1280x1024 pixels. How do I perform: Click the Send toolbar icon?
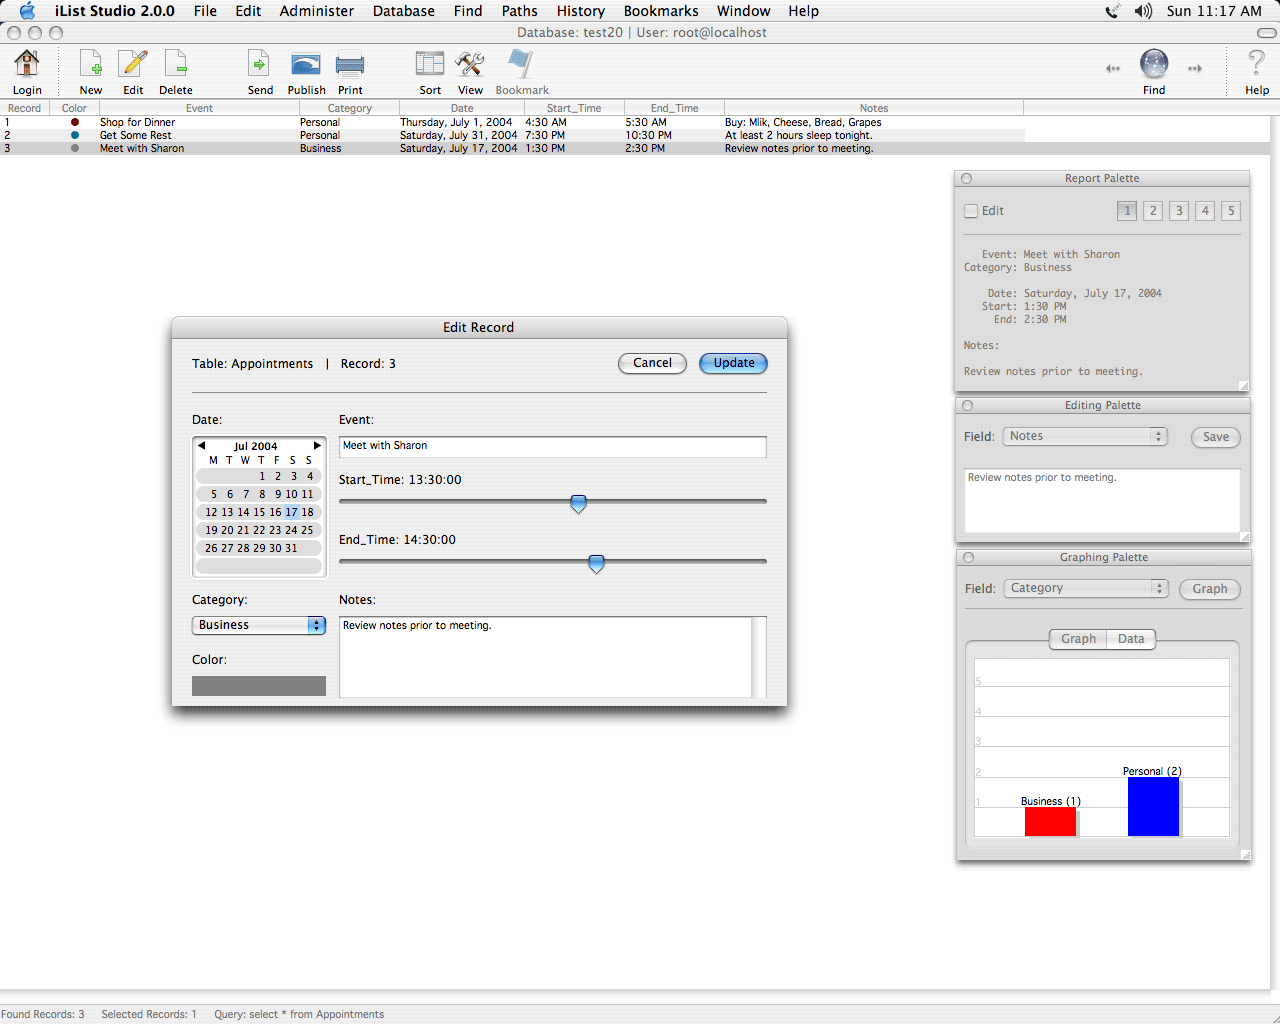(260, 64)
